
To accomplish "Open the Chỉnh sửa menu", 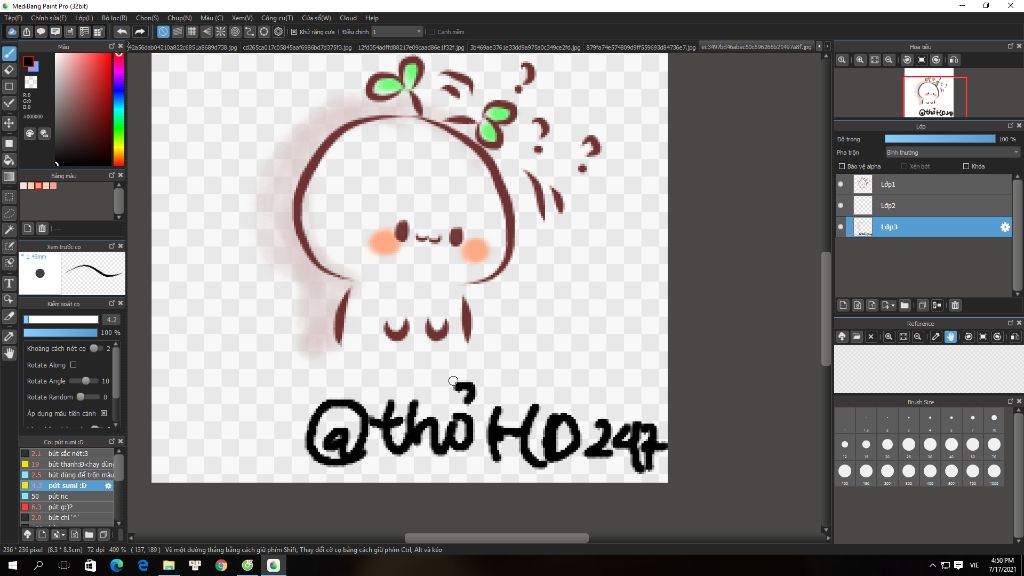I will pos(48,18).
